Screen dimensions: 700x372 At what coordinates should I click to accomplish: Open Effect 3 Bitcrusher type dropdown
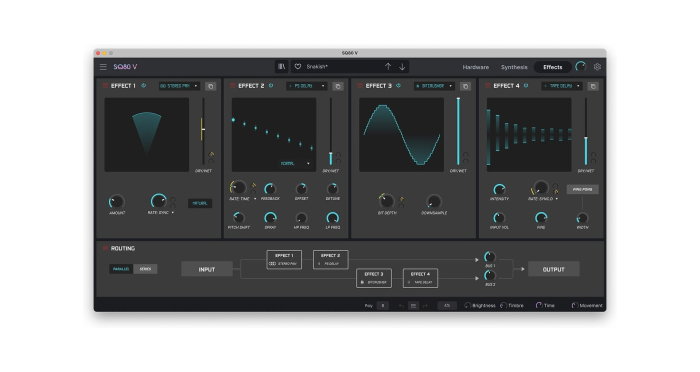(434, 86)
